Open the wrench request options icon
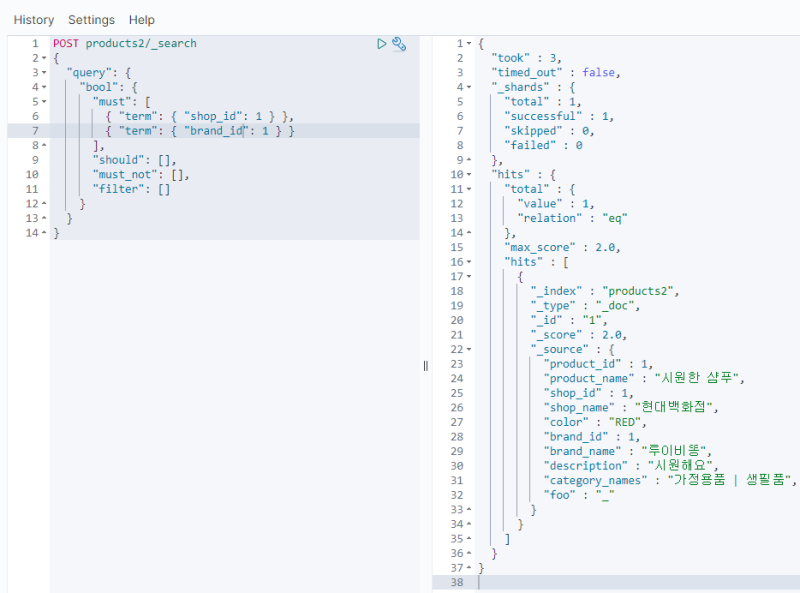Screen dimensions: 800x593 pyautogui.click(x=399, y=44)
